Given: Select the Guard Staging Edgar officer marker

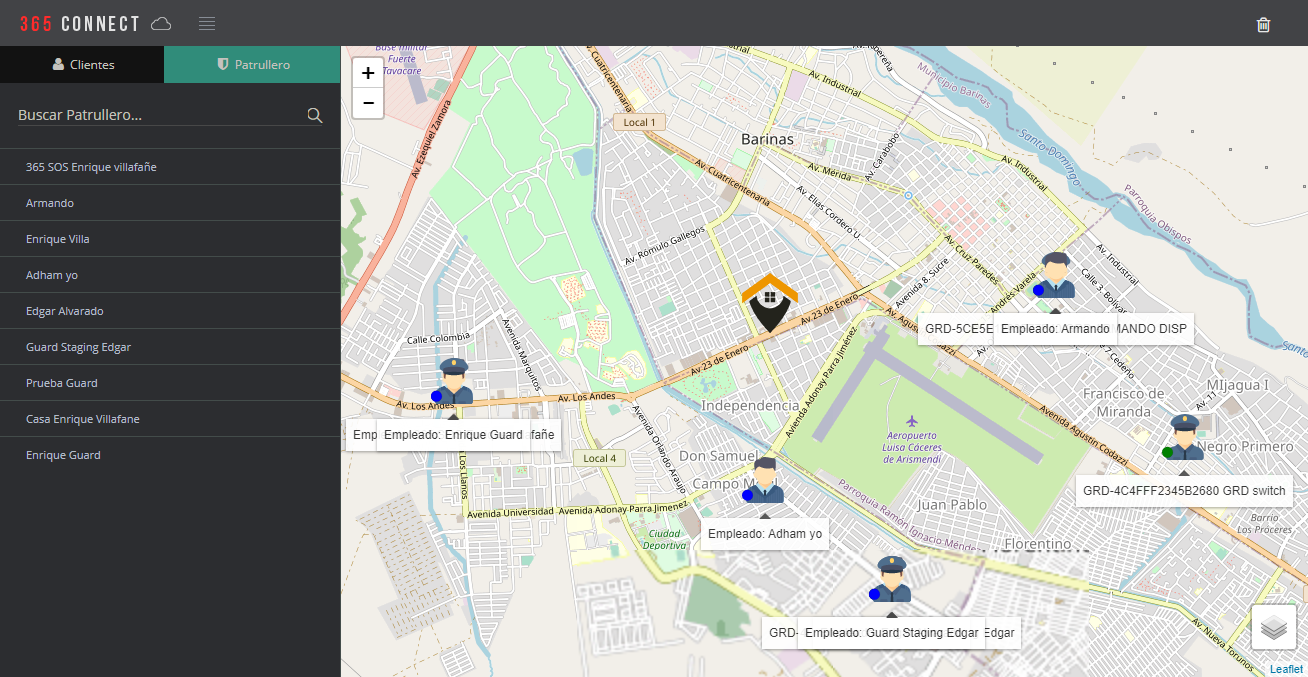Looking at the screenshot, I should tap(891, 580).
